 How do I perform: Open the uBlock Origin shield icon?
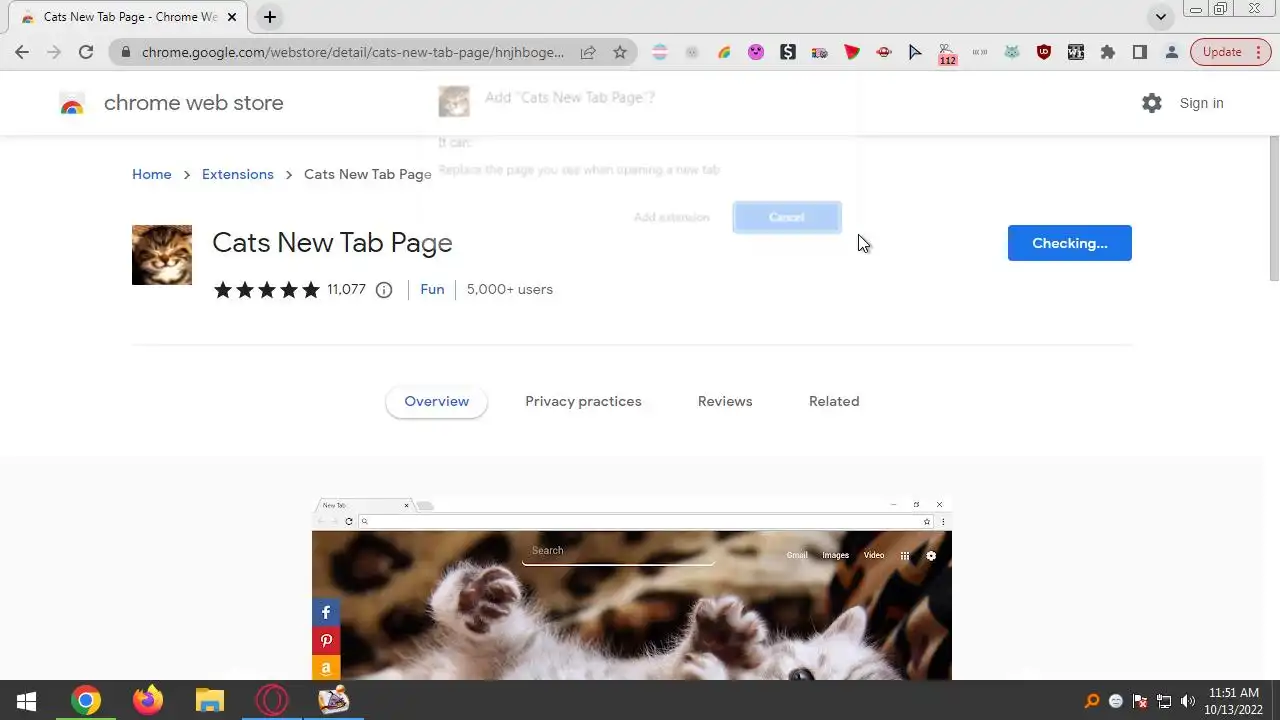pos(1044,52)
